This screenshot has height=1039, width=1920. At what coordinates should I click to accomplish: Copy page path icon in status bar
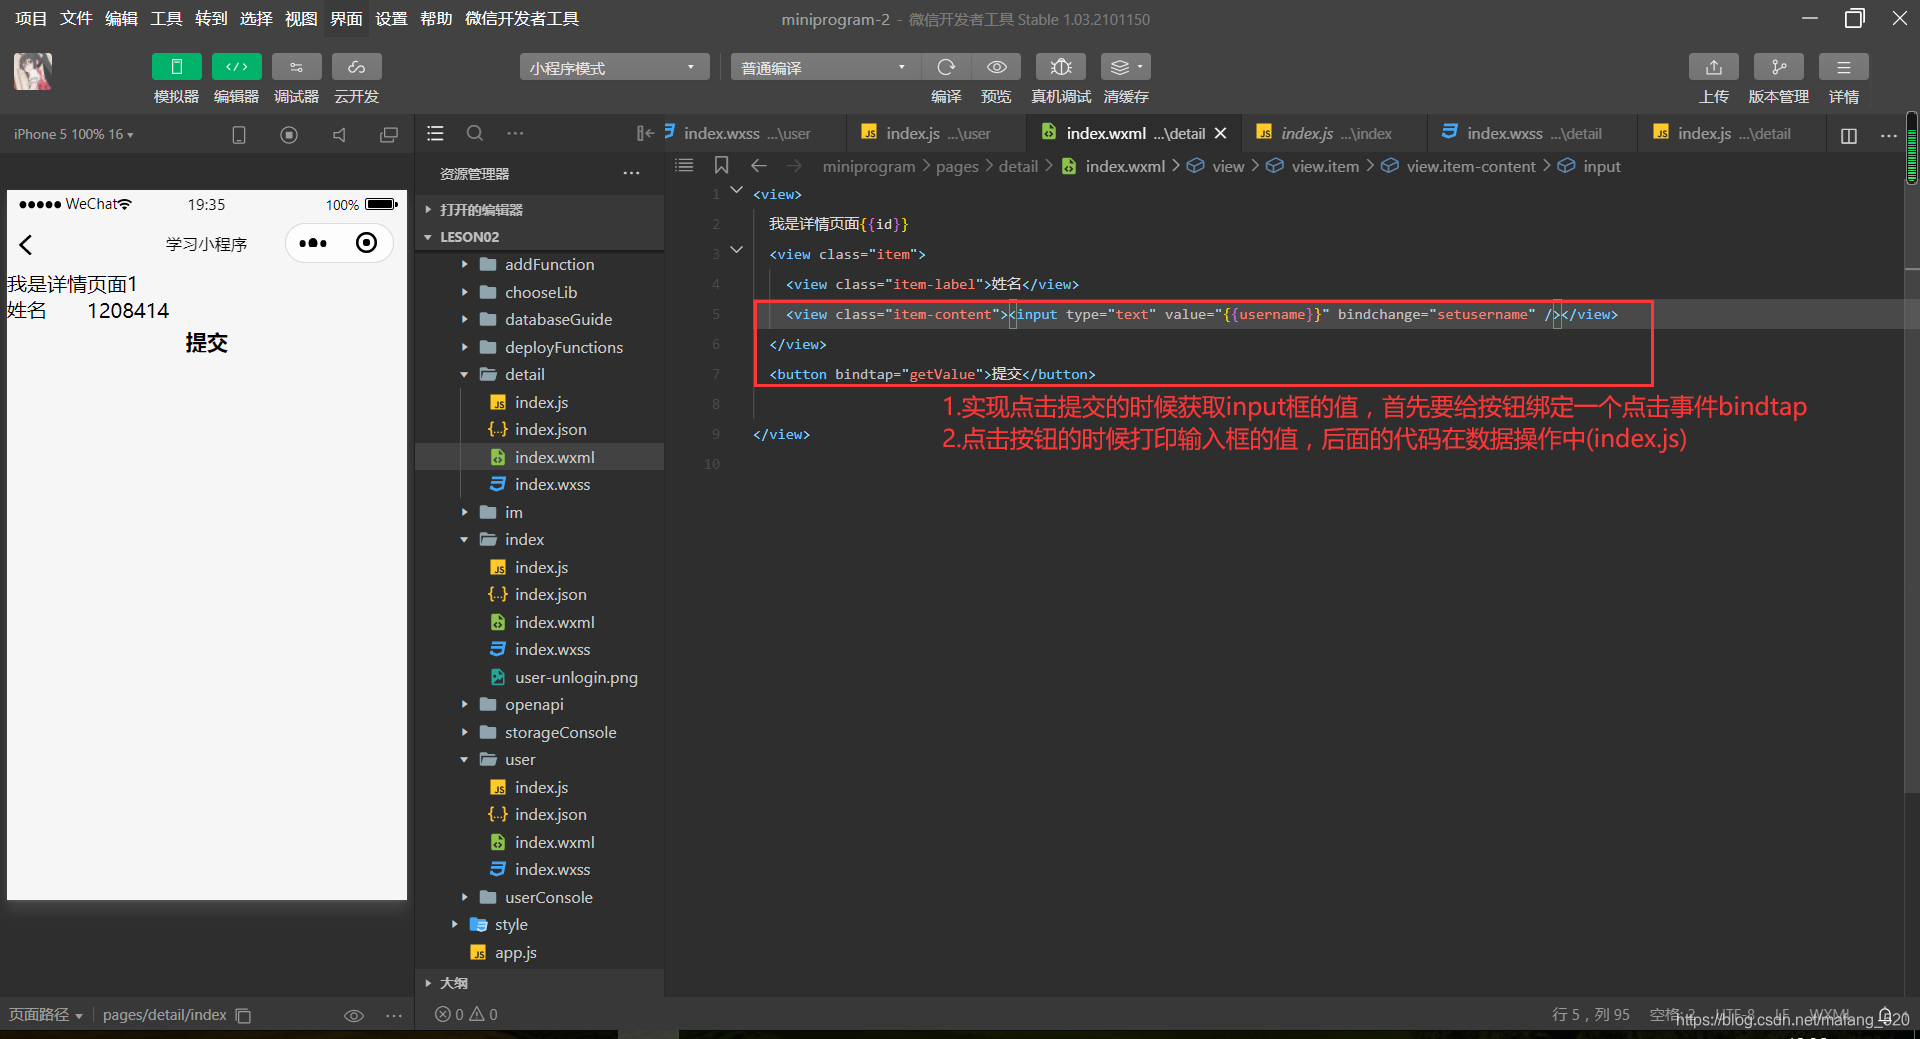tap(243, 1015)
